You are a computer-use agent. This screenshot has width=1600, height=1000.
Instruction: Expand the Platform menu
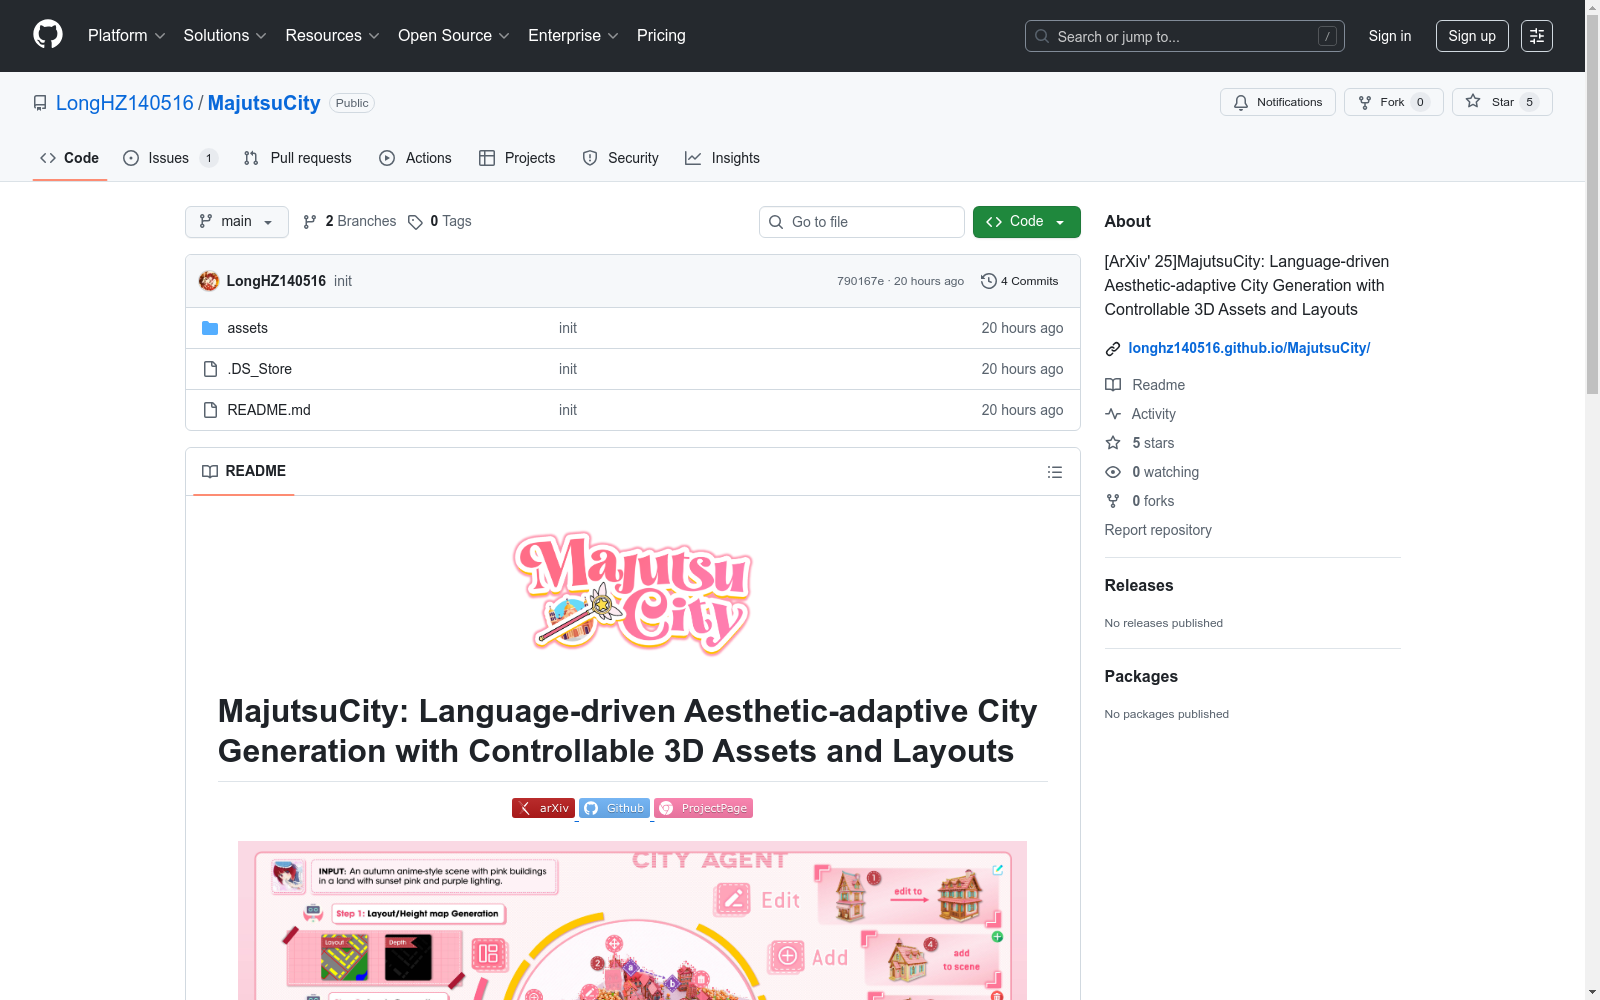[x=127, y=36]
